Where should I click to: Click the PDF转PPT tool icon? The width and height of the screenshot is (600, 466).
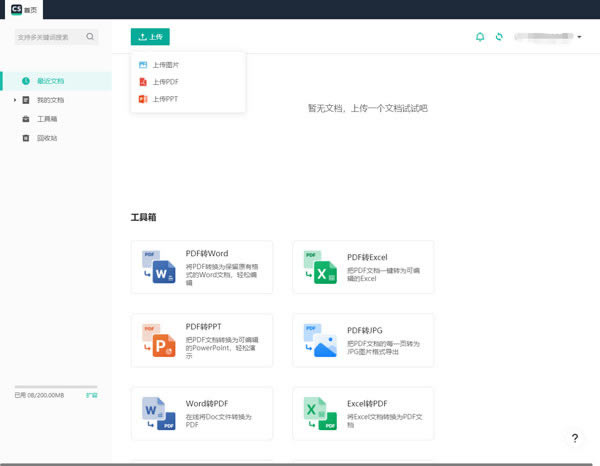[158, 340]
